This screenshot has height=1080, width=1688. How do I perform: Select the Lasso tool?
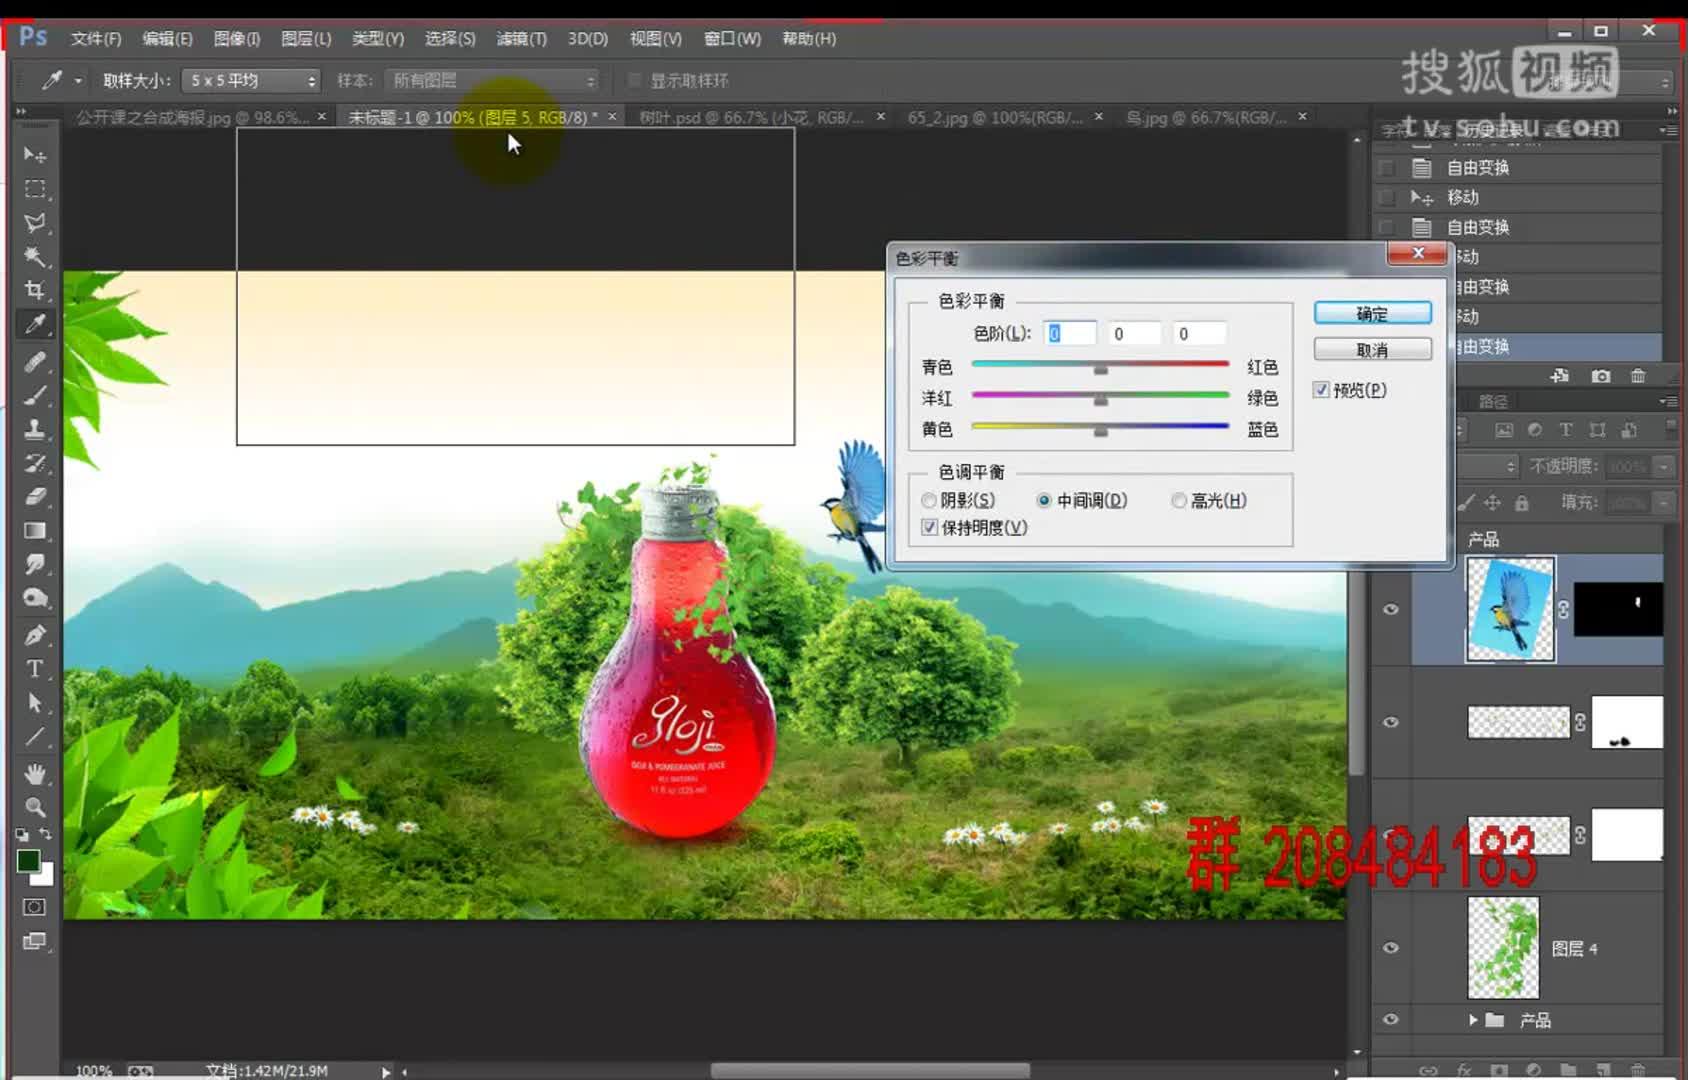click(x=35, y=222)
